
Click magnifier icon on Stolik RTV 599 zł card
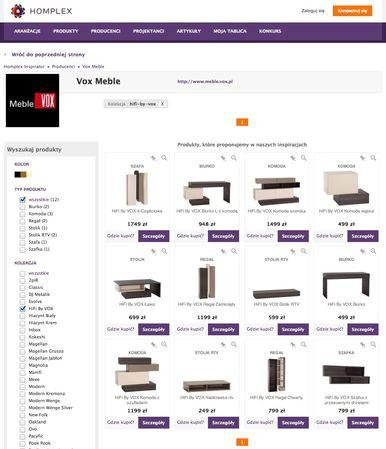pyautogui.click(x=304, y=251)
